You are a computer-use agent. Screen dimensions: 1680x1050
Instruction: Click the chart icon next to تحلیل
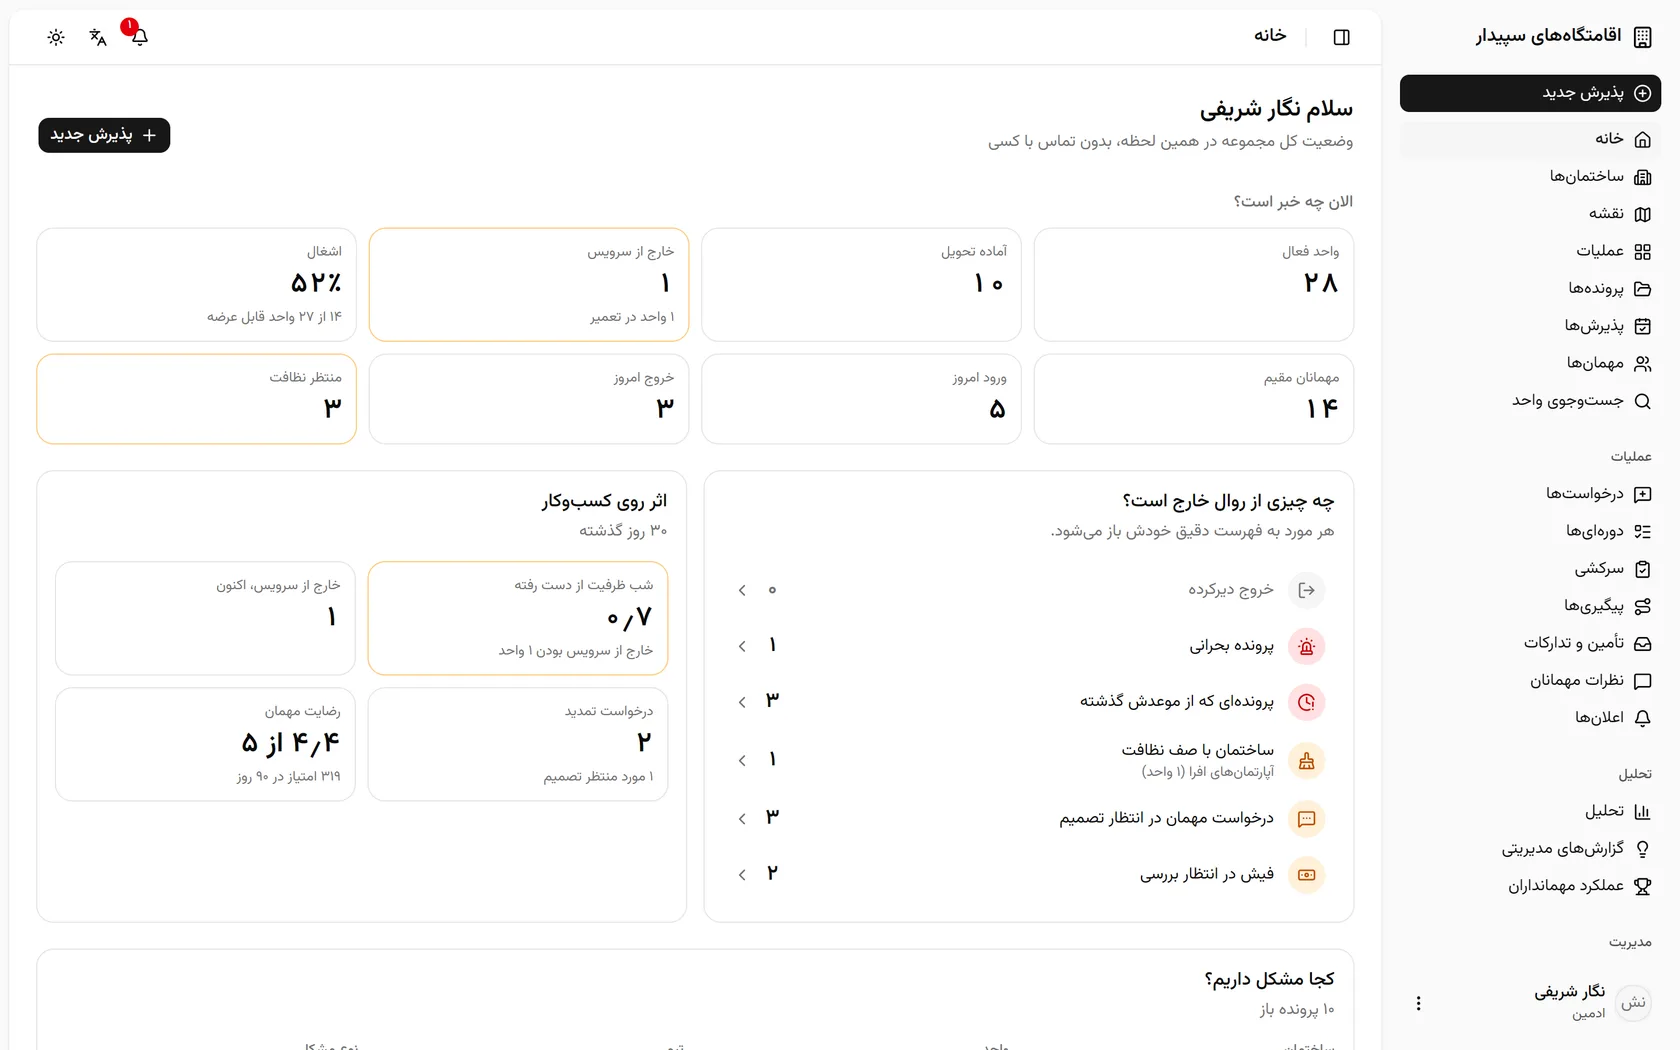(x=1642, y=812)
